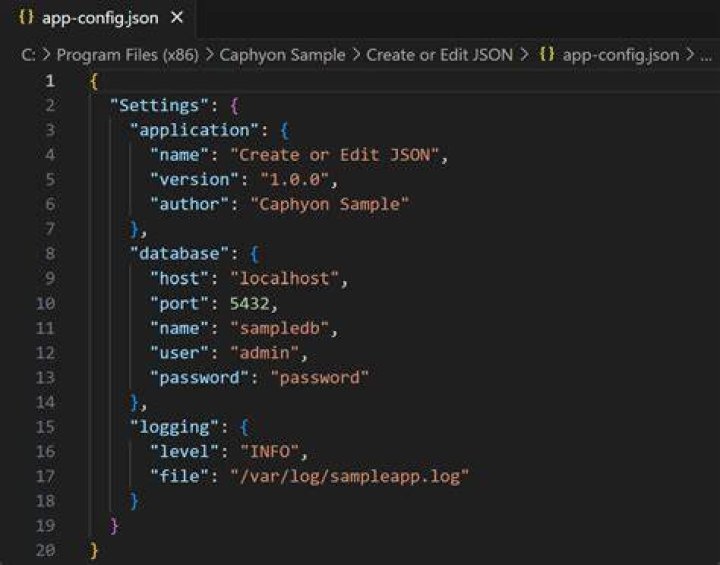Open the app-config.json breadcrumb item
The height and width of the screenshot is (565, 720).
pos(621,55)
